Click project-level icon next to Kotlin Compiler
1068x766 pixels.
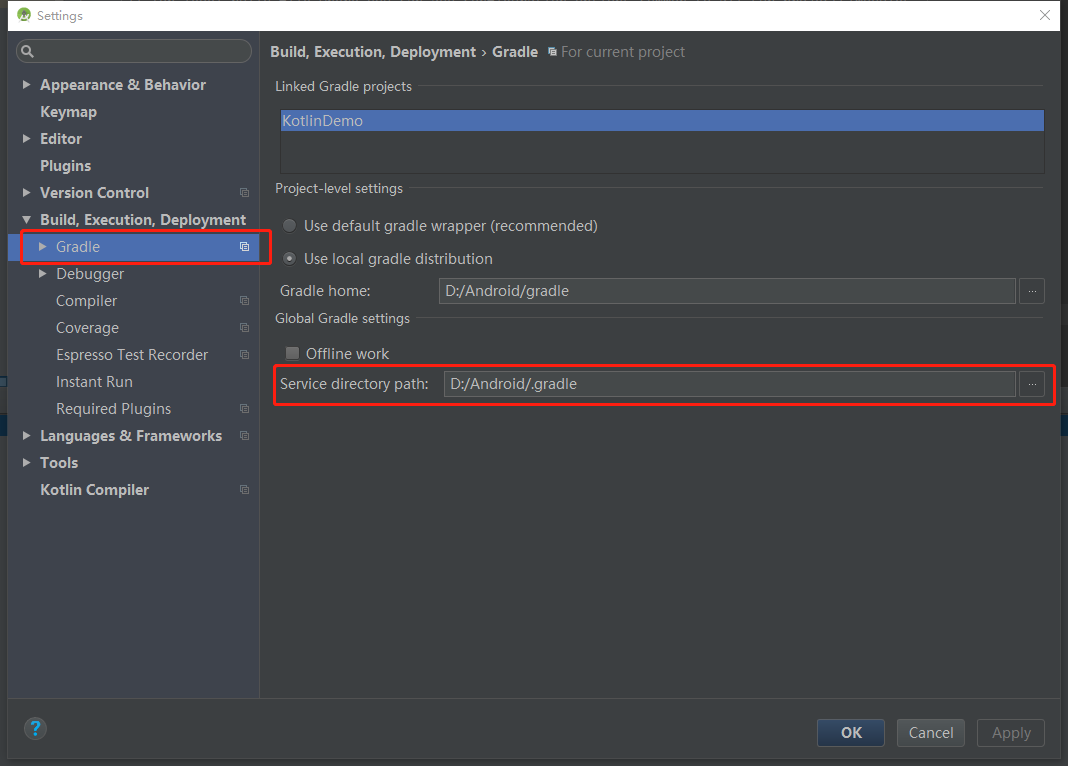coord(245,490)
